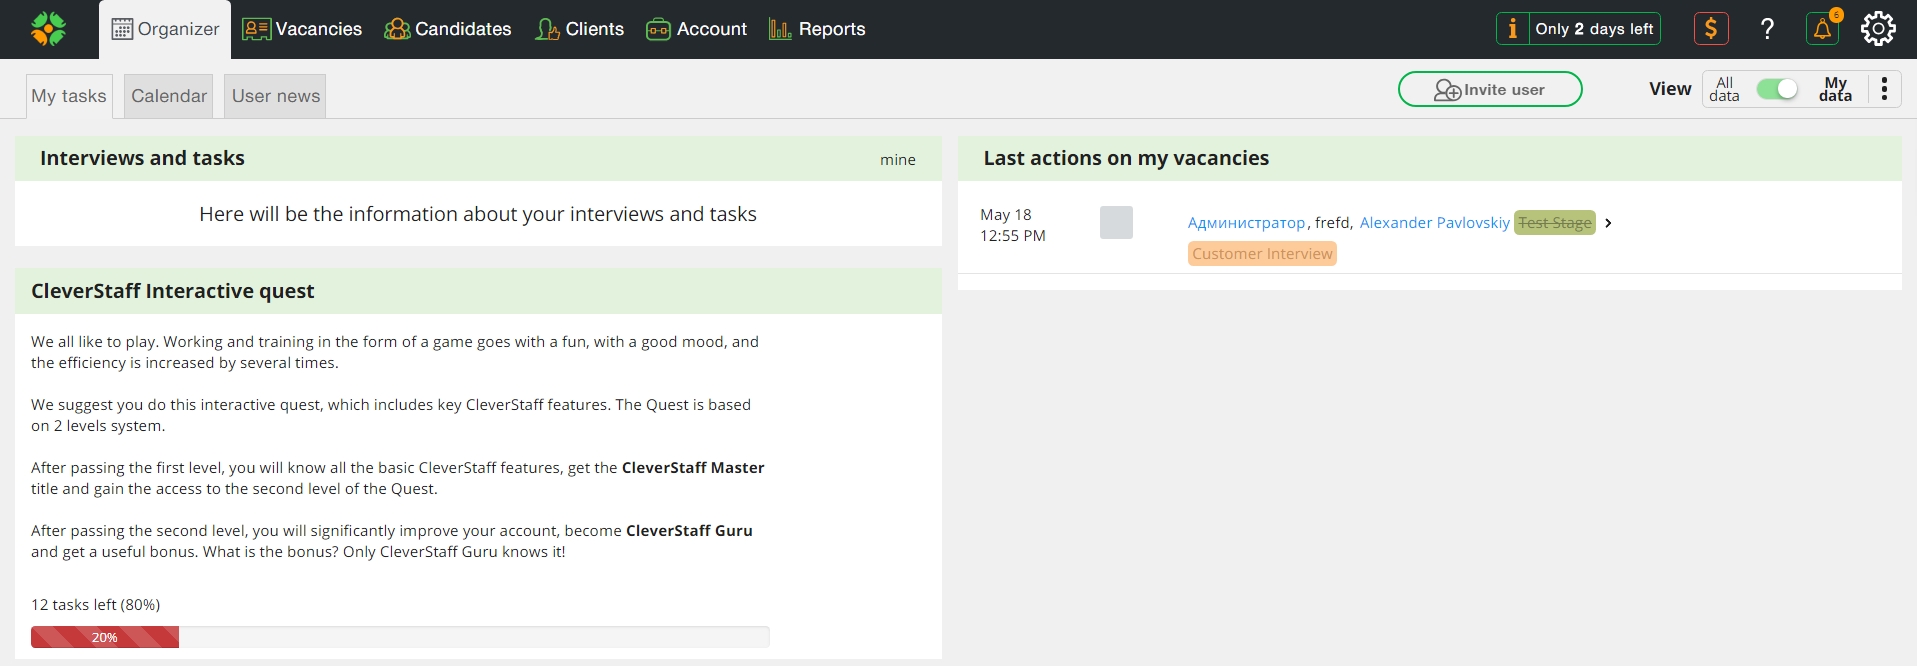
Task: Open the settings gear icon
Action: [x=1878, y=29]
